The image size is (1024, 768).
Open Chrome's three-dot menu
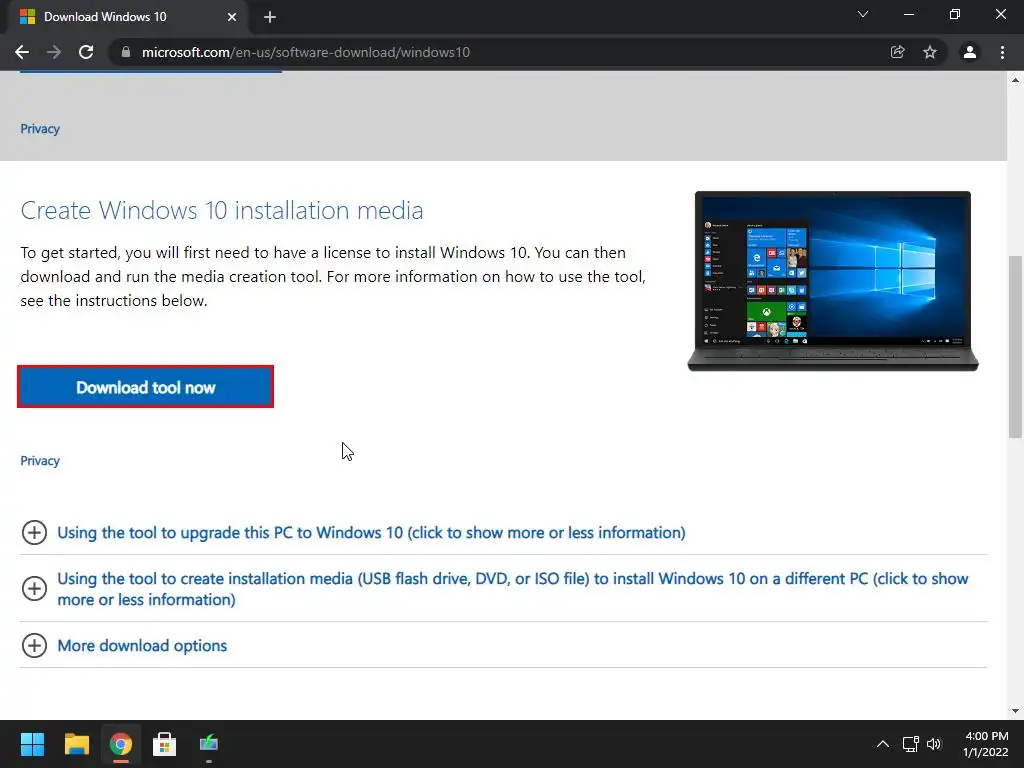(1002, 52)
